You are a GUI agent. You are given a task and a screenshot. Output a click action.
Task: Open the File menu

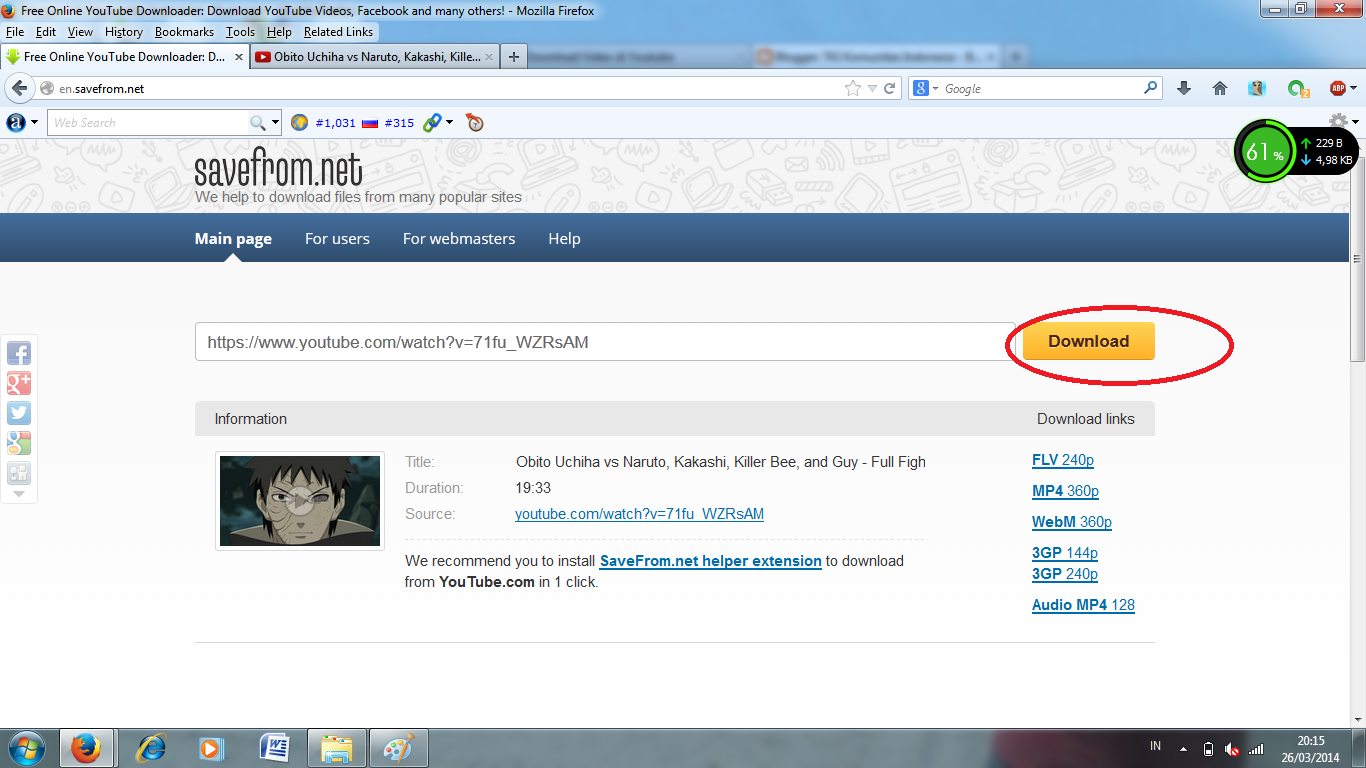(14, 32)
